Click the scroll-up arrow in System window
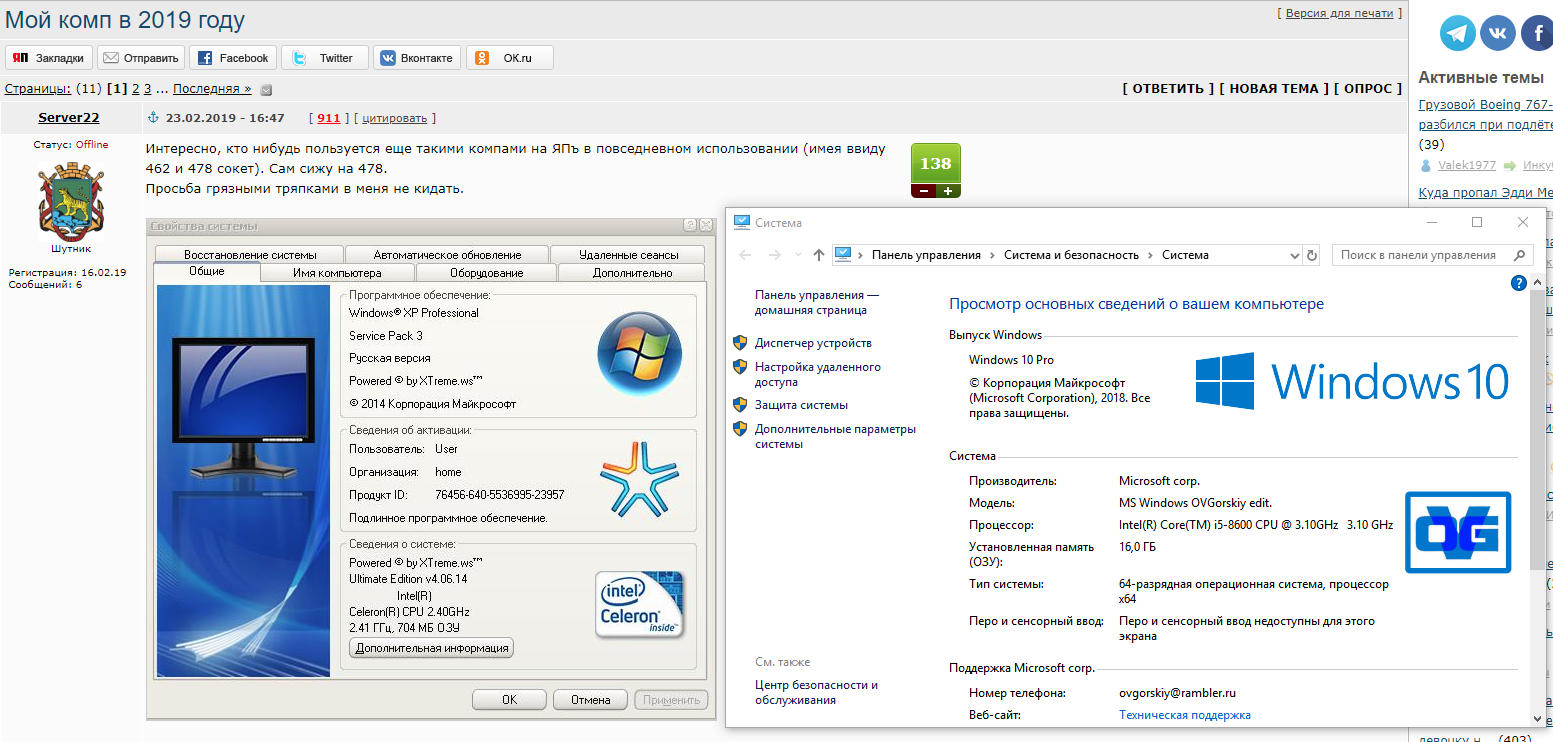 [x=1536, y=283]
